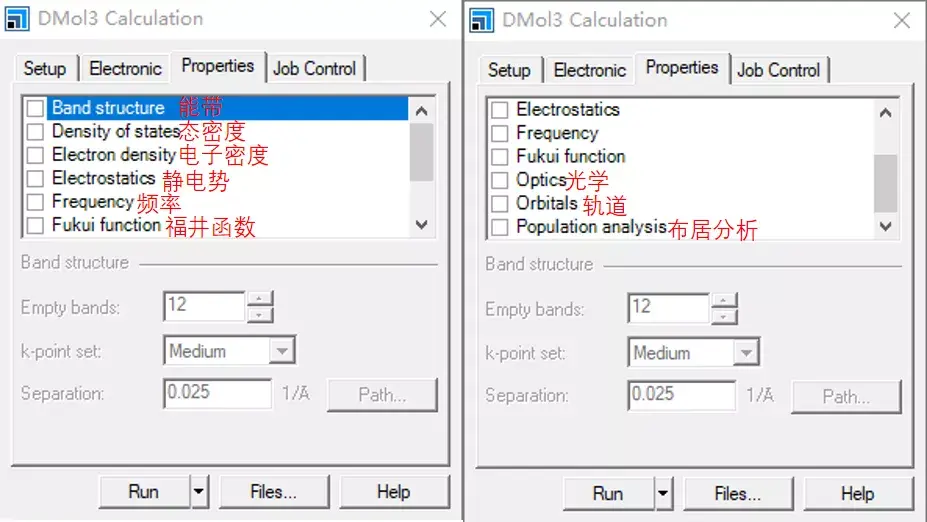Switch to the Setup tab in left dialog
The width and height of the screenshot is (927, 522).
[x=45, y=69]
